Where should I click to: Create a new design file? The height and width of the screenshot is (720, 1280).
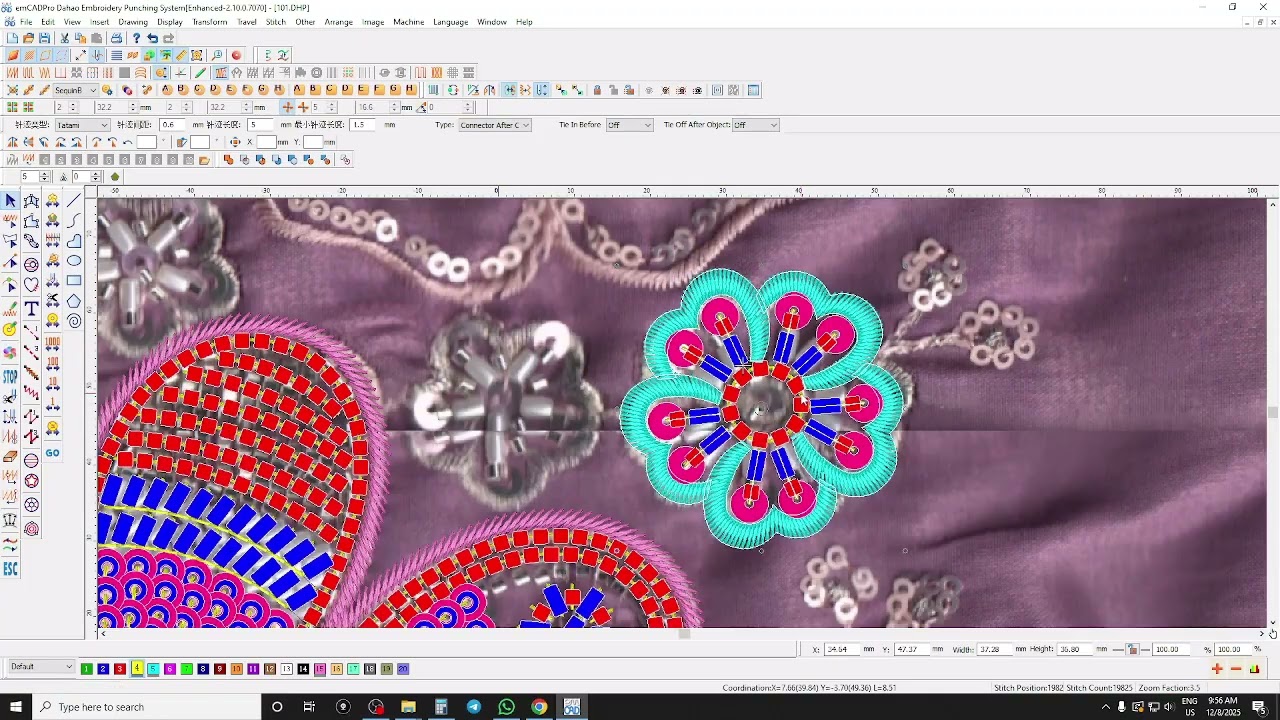[x=13, y=38]
